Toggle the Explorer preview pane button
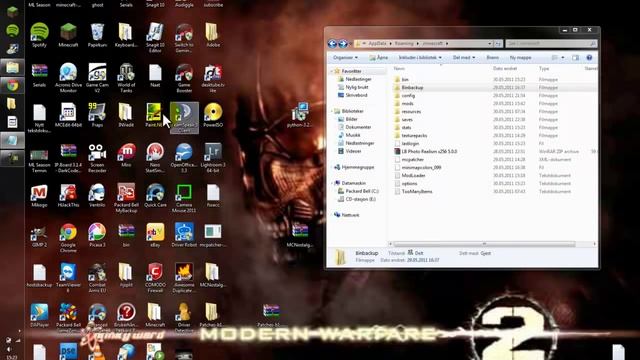This screenshot has width=640, height=360. coord(576,58)
